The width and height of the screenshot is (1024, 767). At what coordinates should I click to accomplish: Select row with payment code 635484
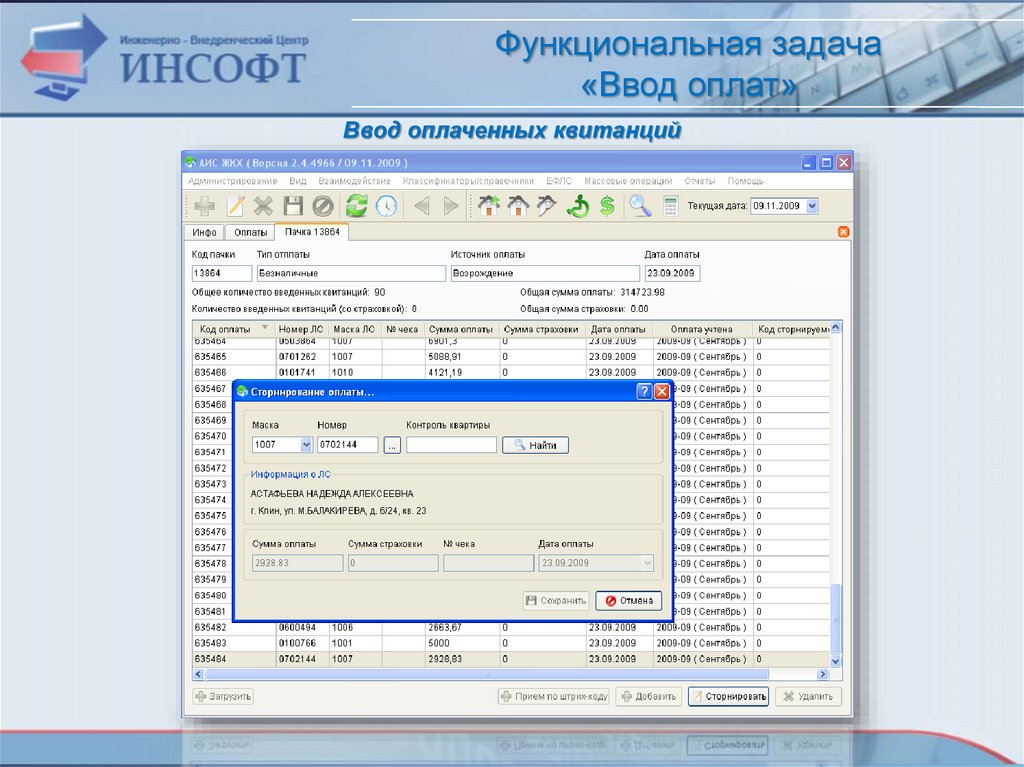coord(511,659)
